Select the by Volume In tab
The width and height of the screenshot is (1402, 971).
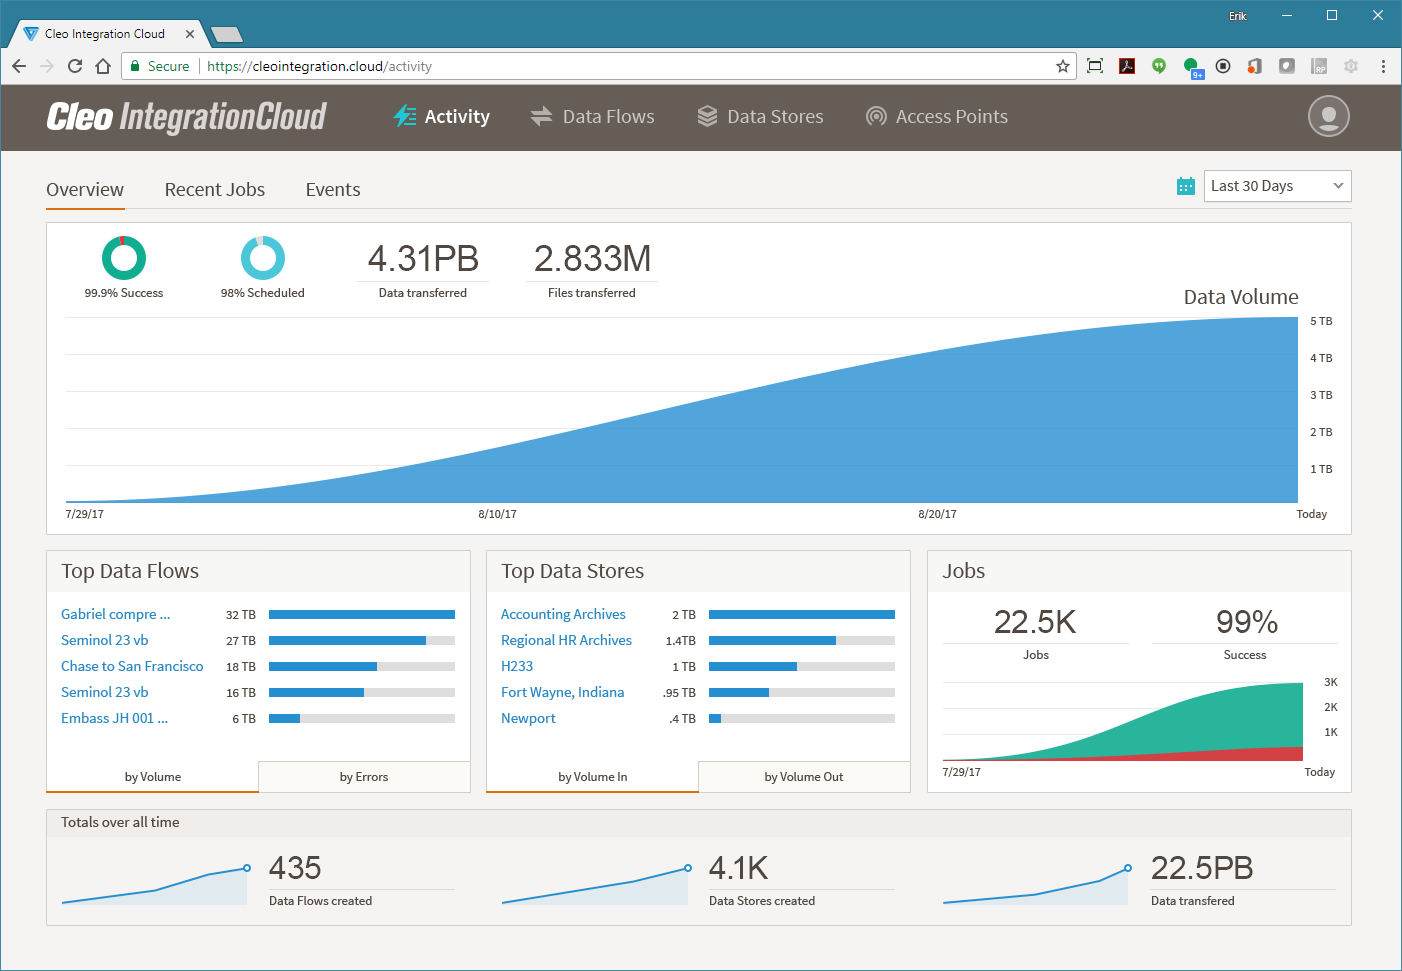(593, 777)
